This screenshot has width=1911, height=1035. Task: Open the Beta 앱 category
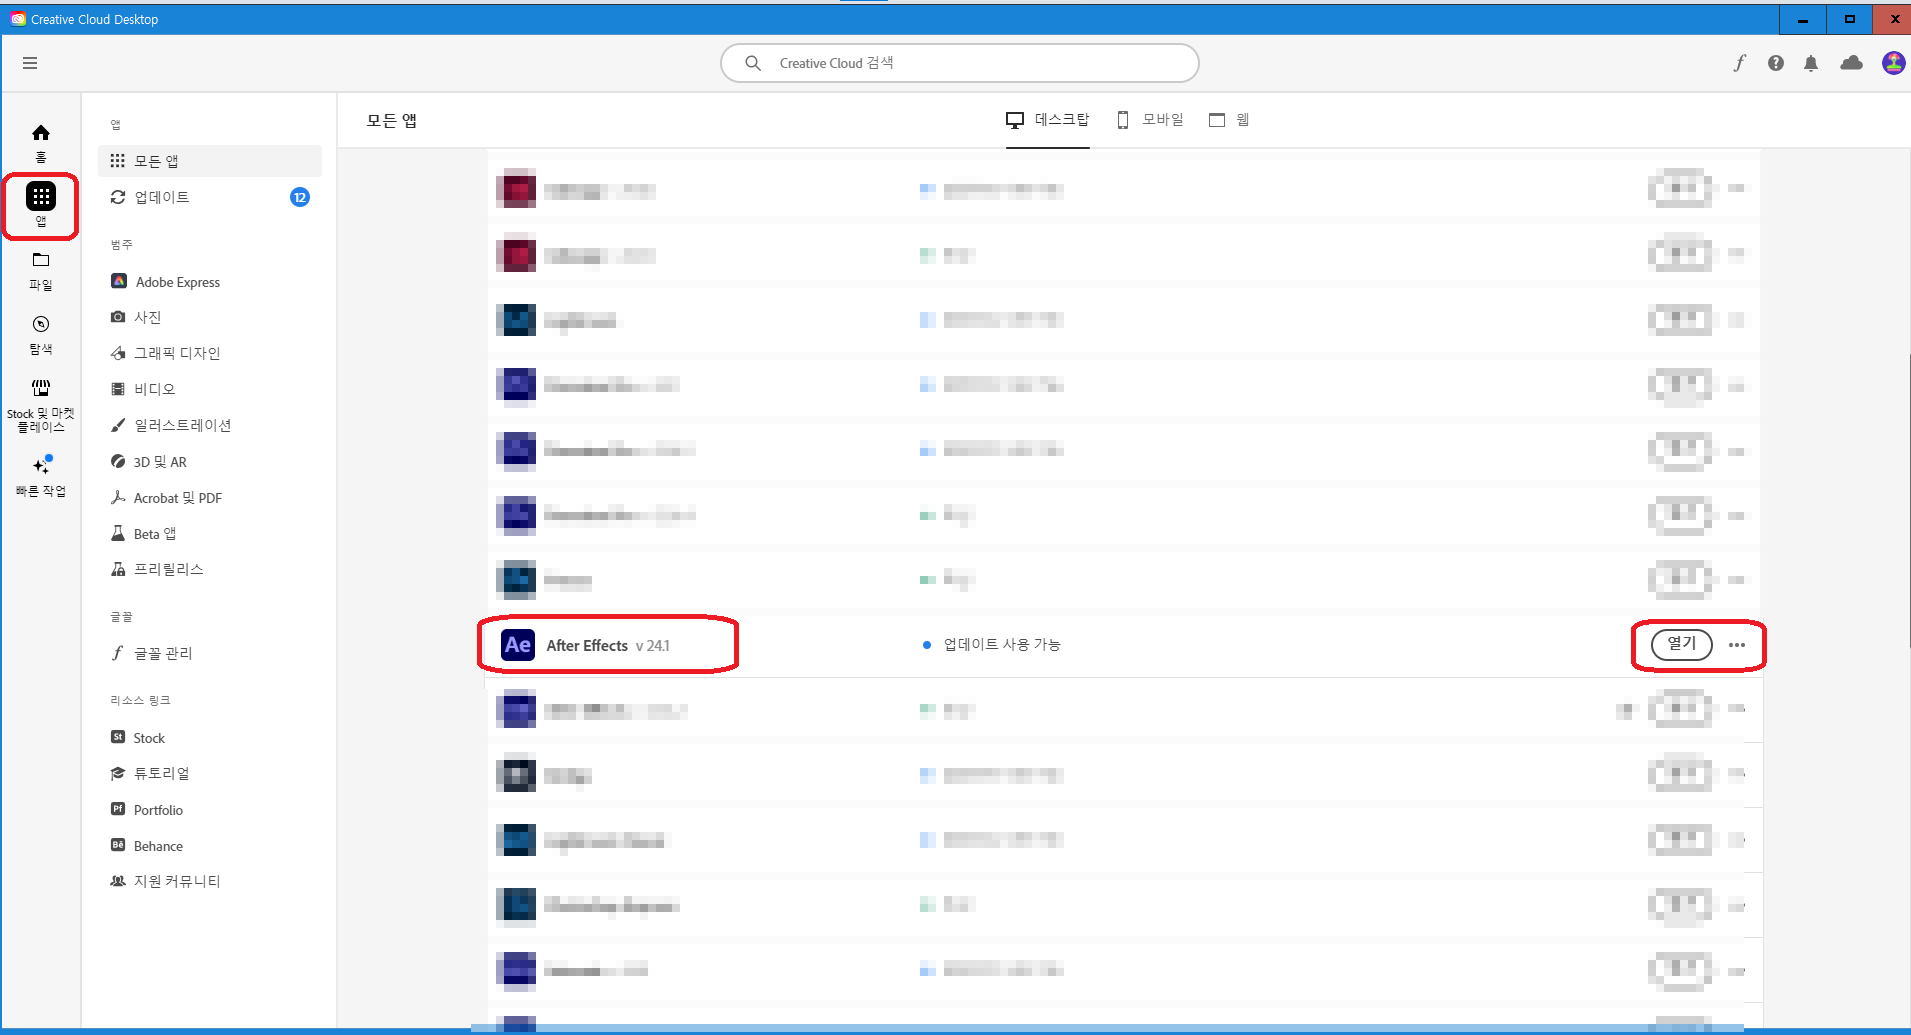[x=154, y=533]
